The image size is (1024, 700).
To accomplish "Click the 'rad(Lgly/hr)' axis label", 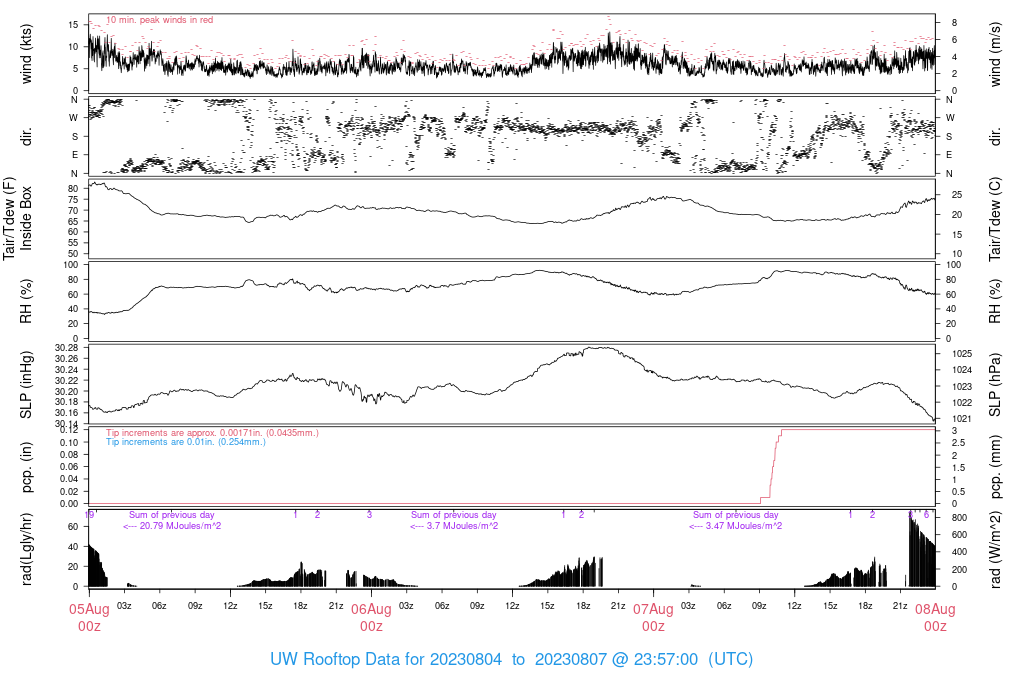I will 26,549.
